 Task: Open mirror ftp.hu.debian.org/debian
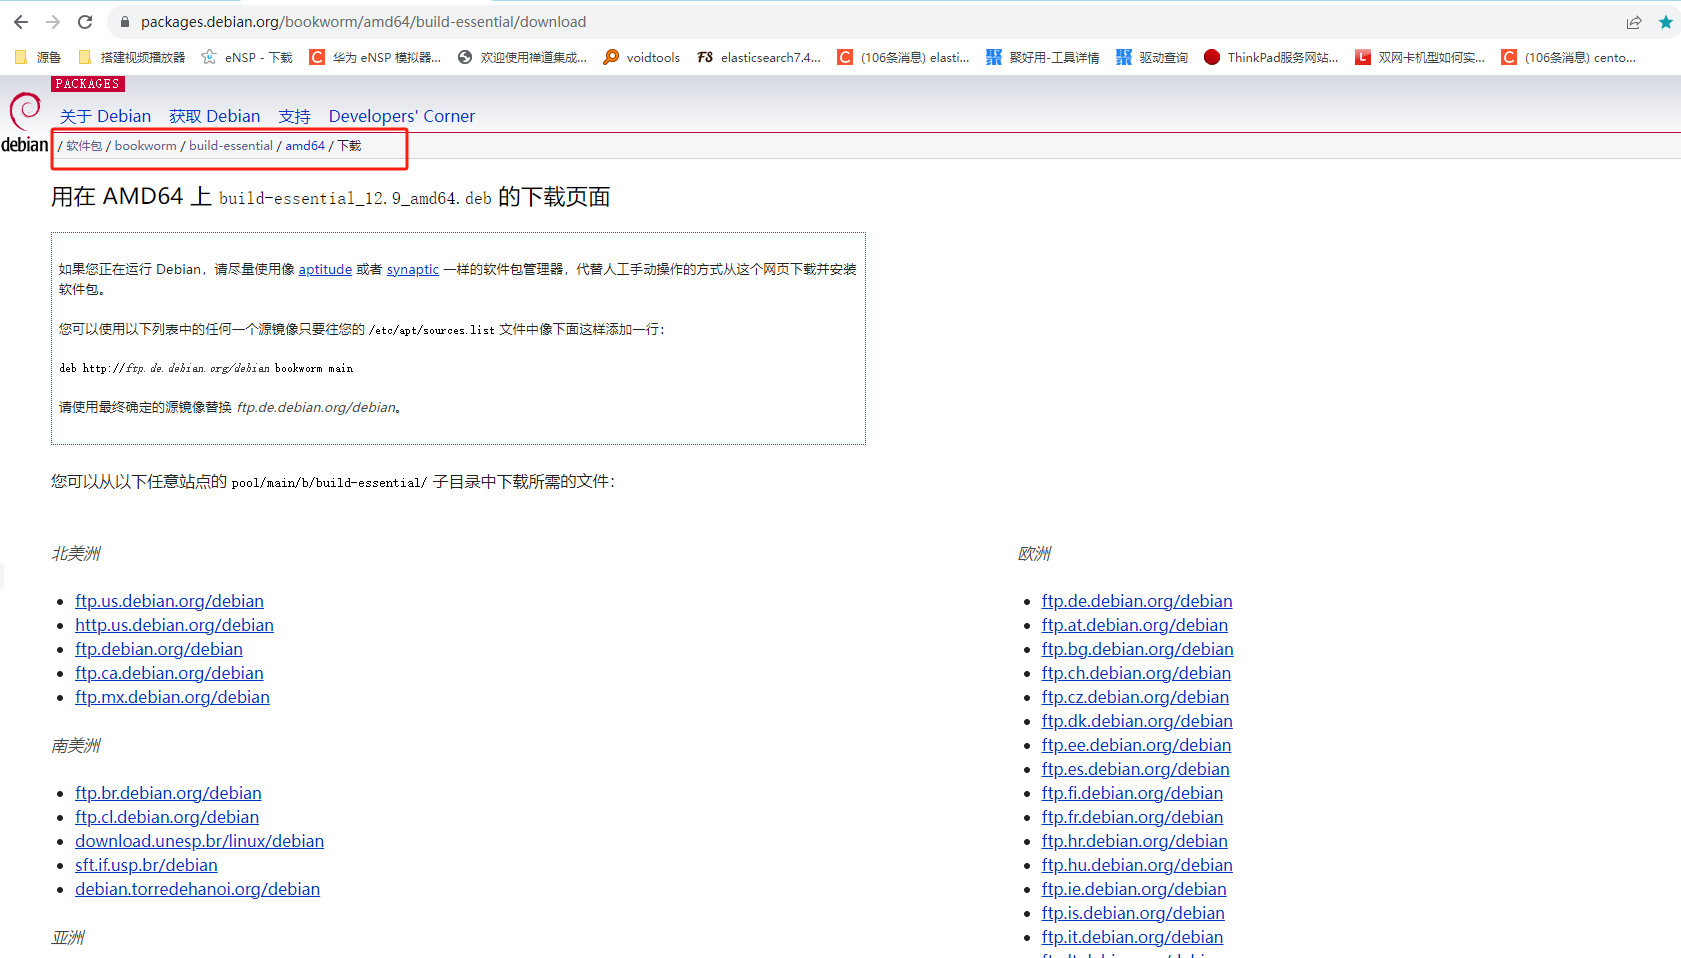1137,865
